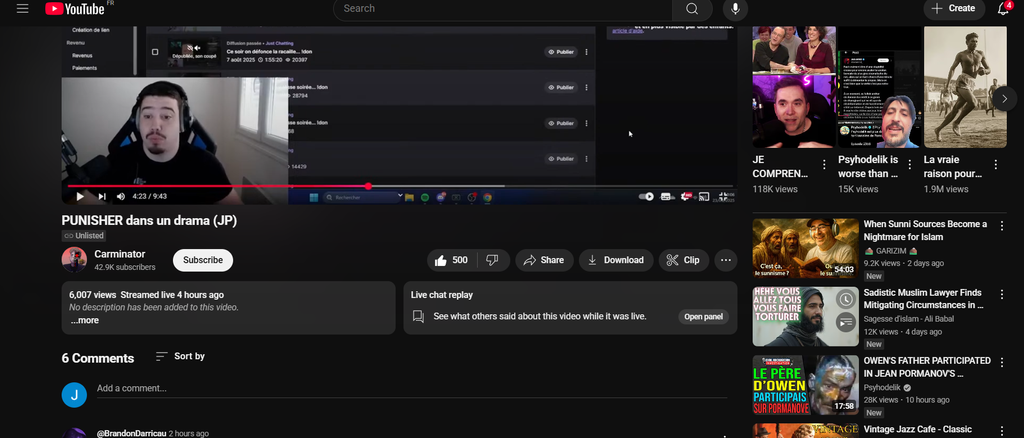Open options menu for La vraie raison video
This screenshot has width=1024, height=438.
click(x=996, y=164)
